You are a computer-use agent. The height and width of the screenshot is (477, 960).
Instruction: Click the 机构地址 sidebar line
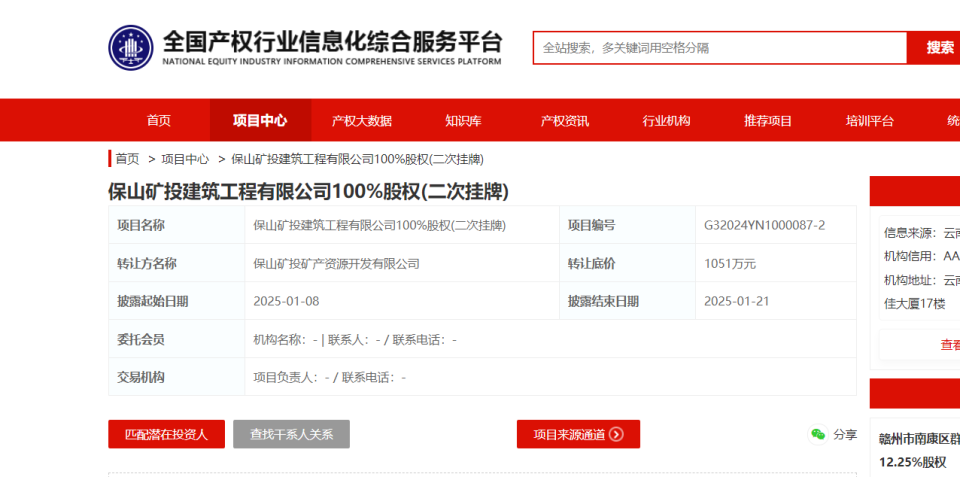coord(921,280)
